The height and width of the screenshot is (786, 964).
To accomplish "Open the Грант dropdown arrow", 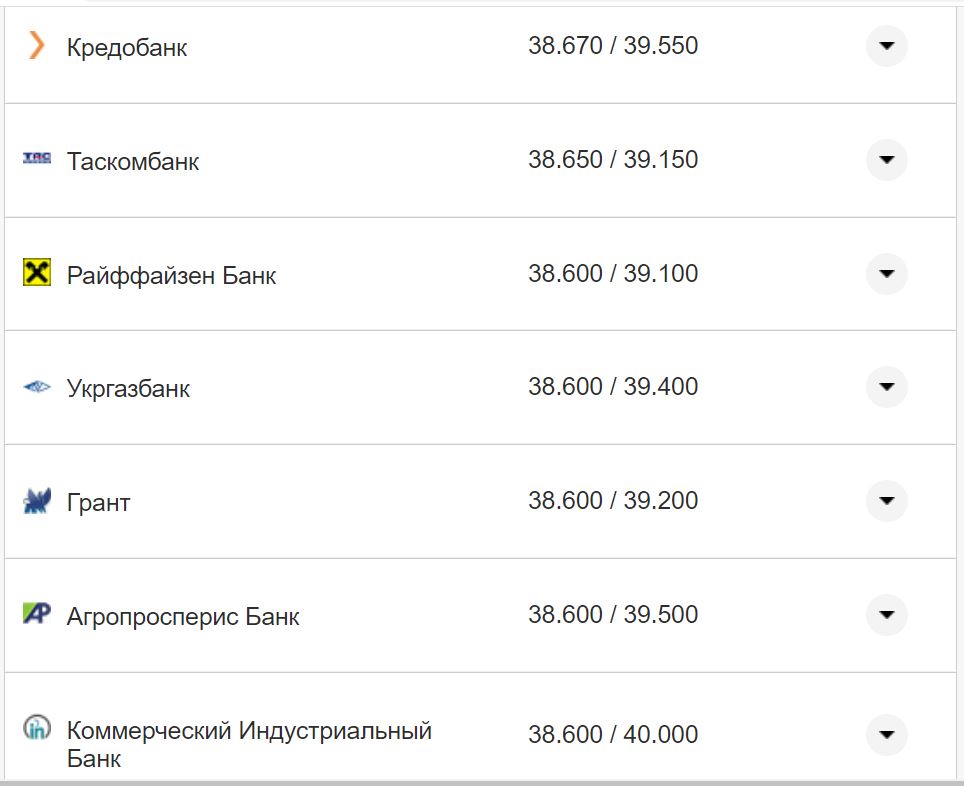I will [x=886, y=501].
